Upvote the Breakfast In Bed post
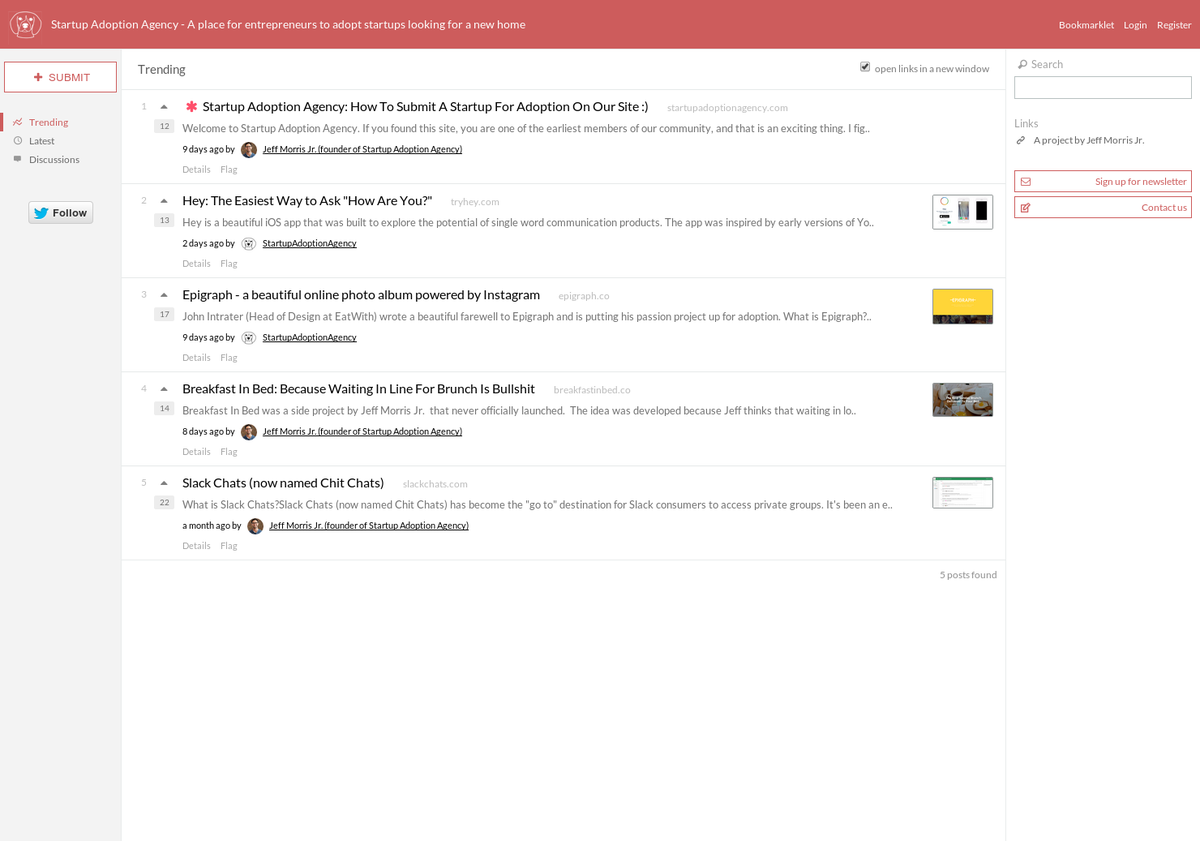This screenshot has height=841, width=1200. 164,389
